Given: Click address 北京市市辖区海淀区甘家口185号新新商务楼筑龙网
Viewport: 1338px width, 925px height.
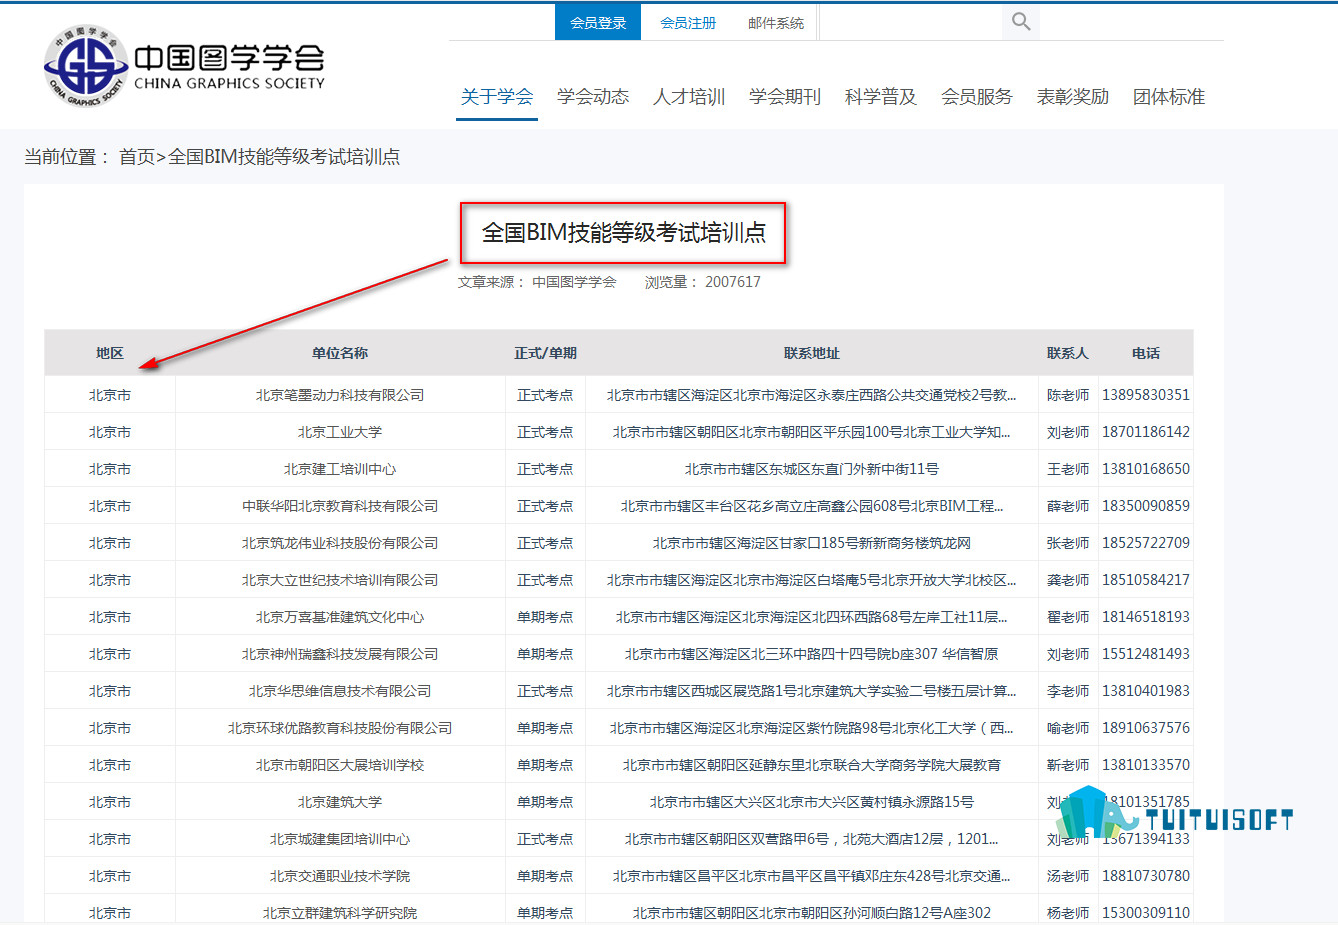Looking at the screenshot, I should tap(812, 543).
